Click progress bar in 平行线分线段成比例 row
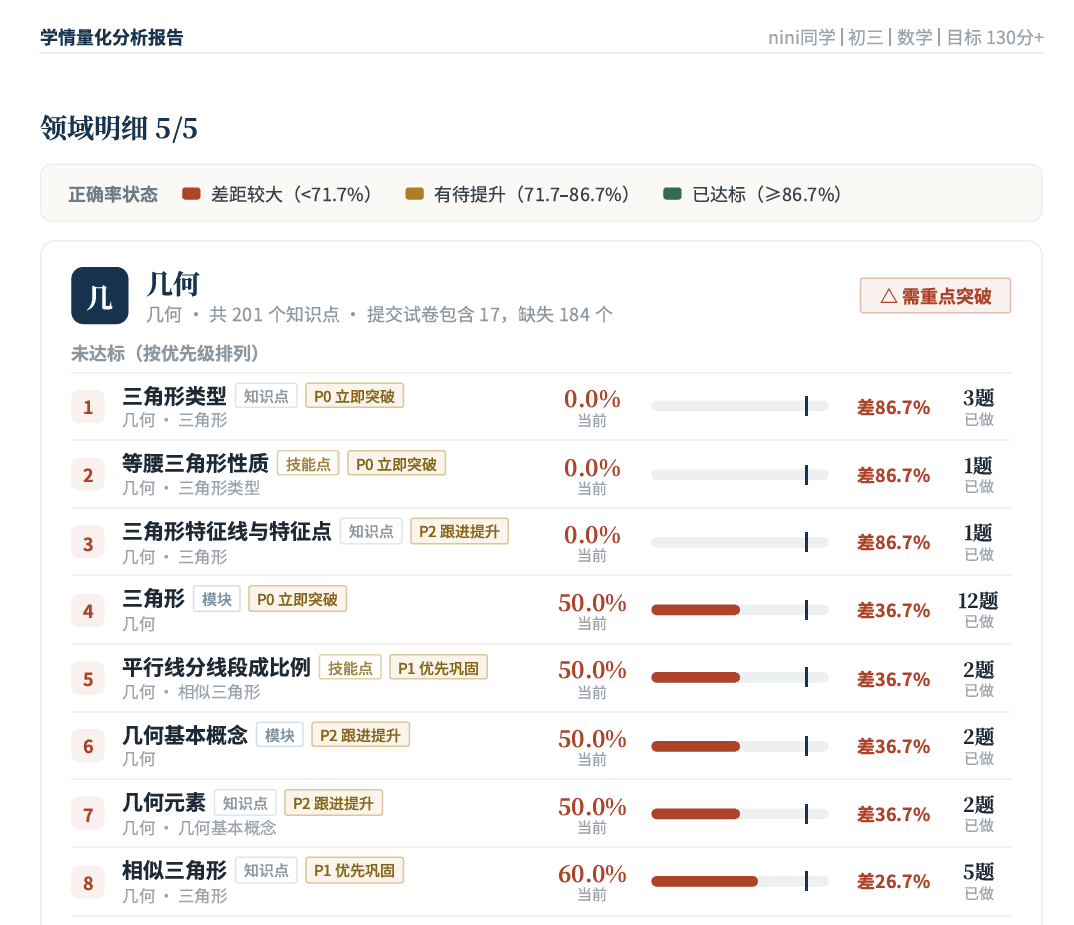Viewport: 1074px width, 925px height. click(740, 678)
